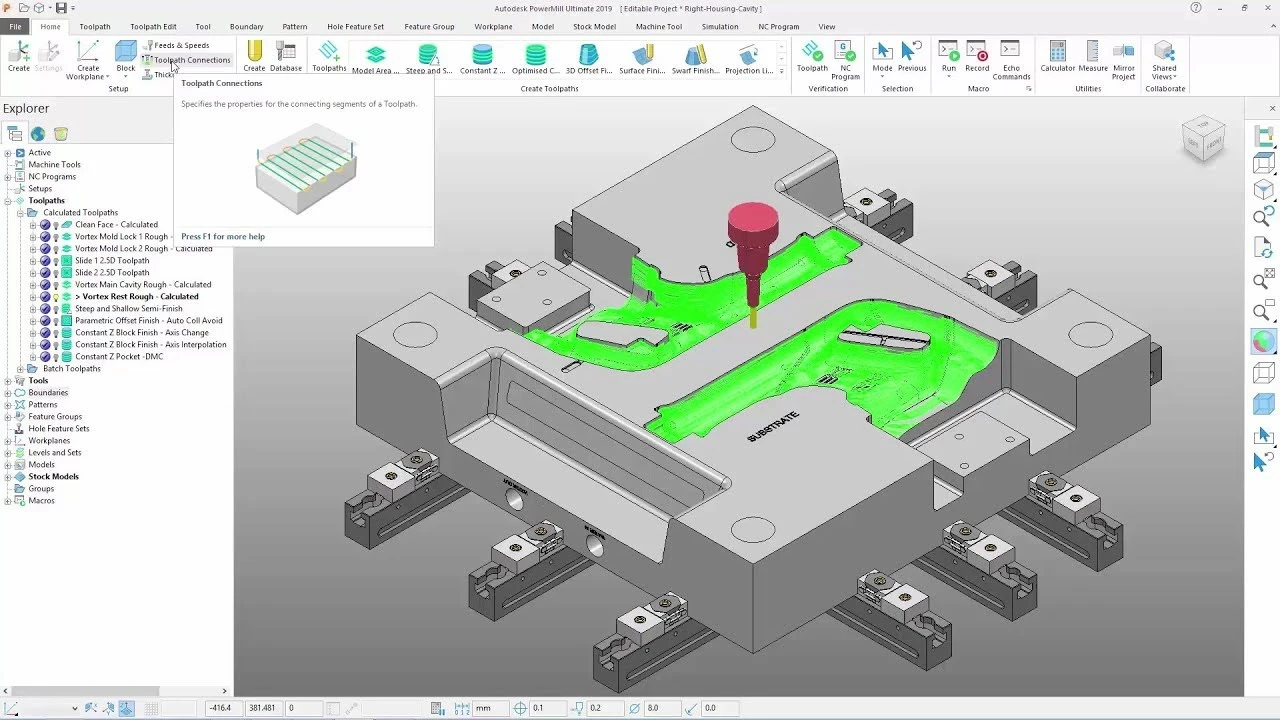Screen dimensions: 1280x720
Task: Start recording a macro
Action: click(x=977, y=55)
